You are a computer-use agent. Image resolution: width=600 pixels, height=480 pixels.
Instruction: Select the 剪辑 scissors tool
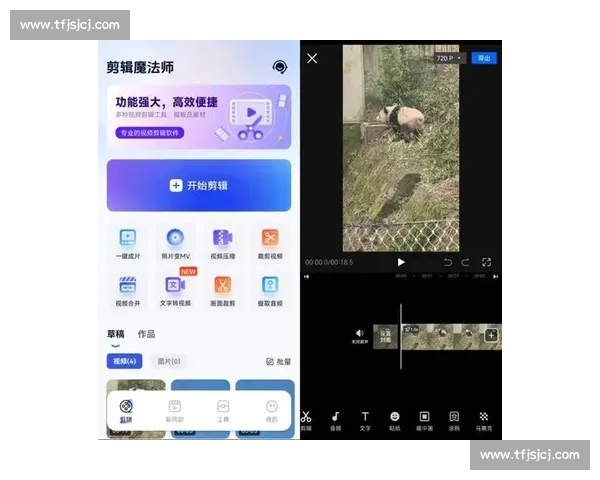306,421
